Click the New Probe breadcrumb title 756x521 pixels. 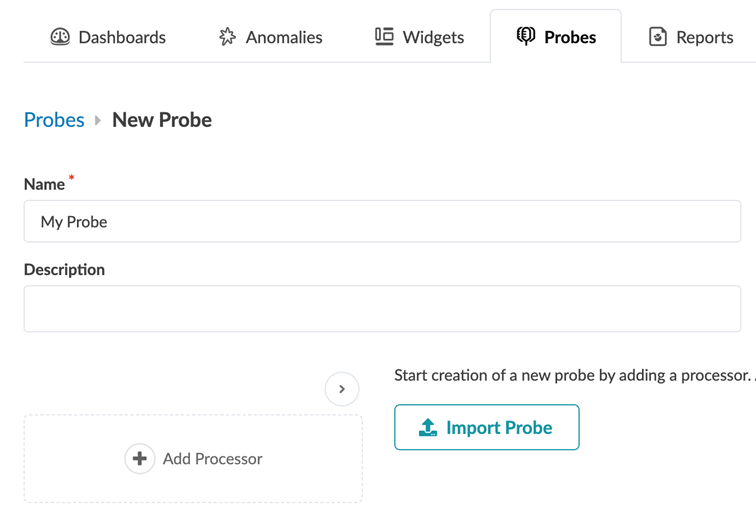[162, 120]
